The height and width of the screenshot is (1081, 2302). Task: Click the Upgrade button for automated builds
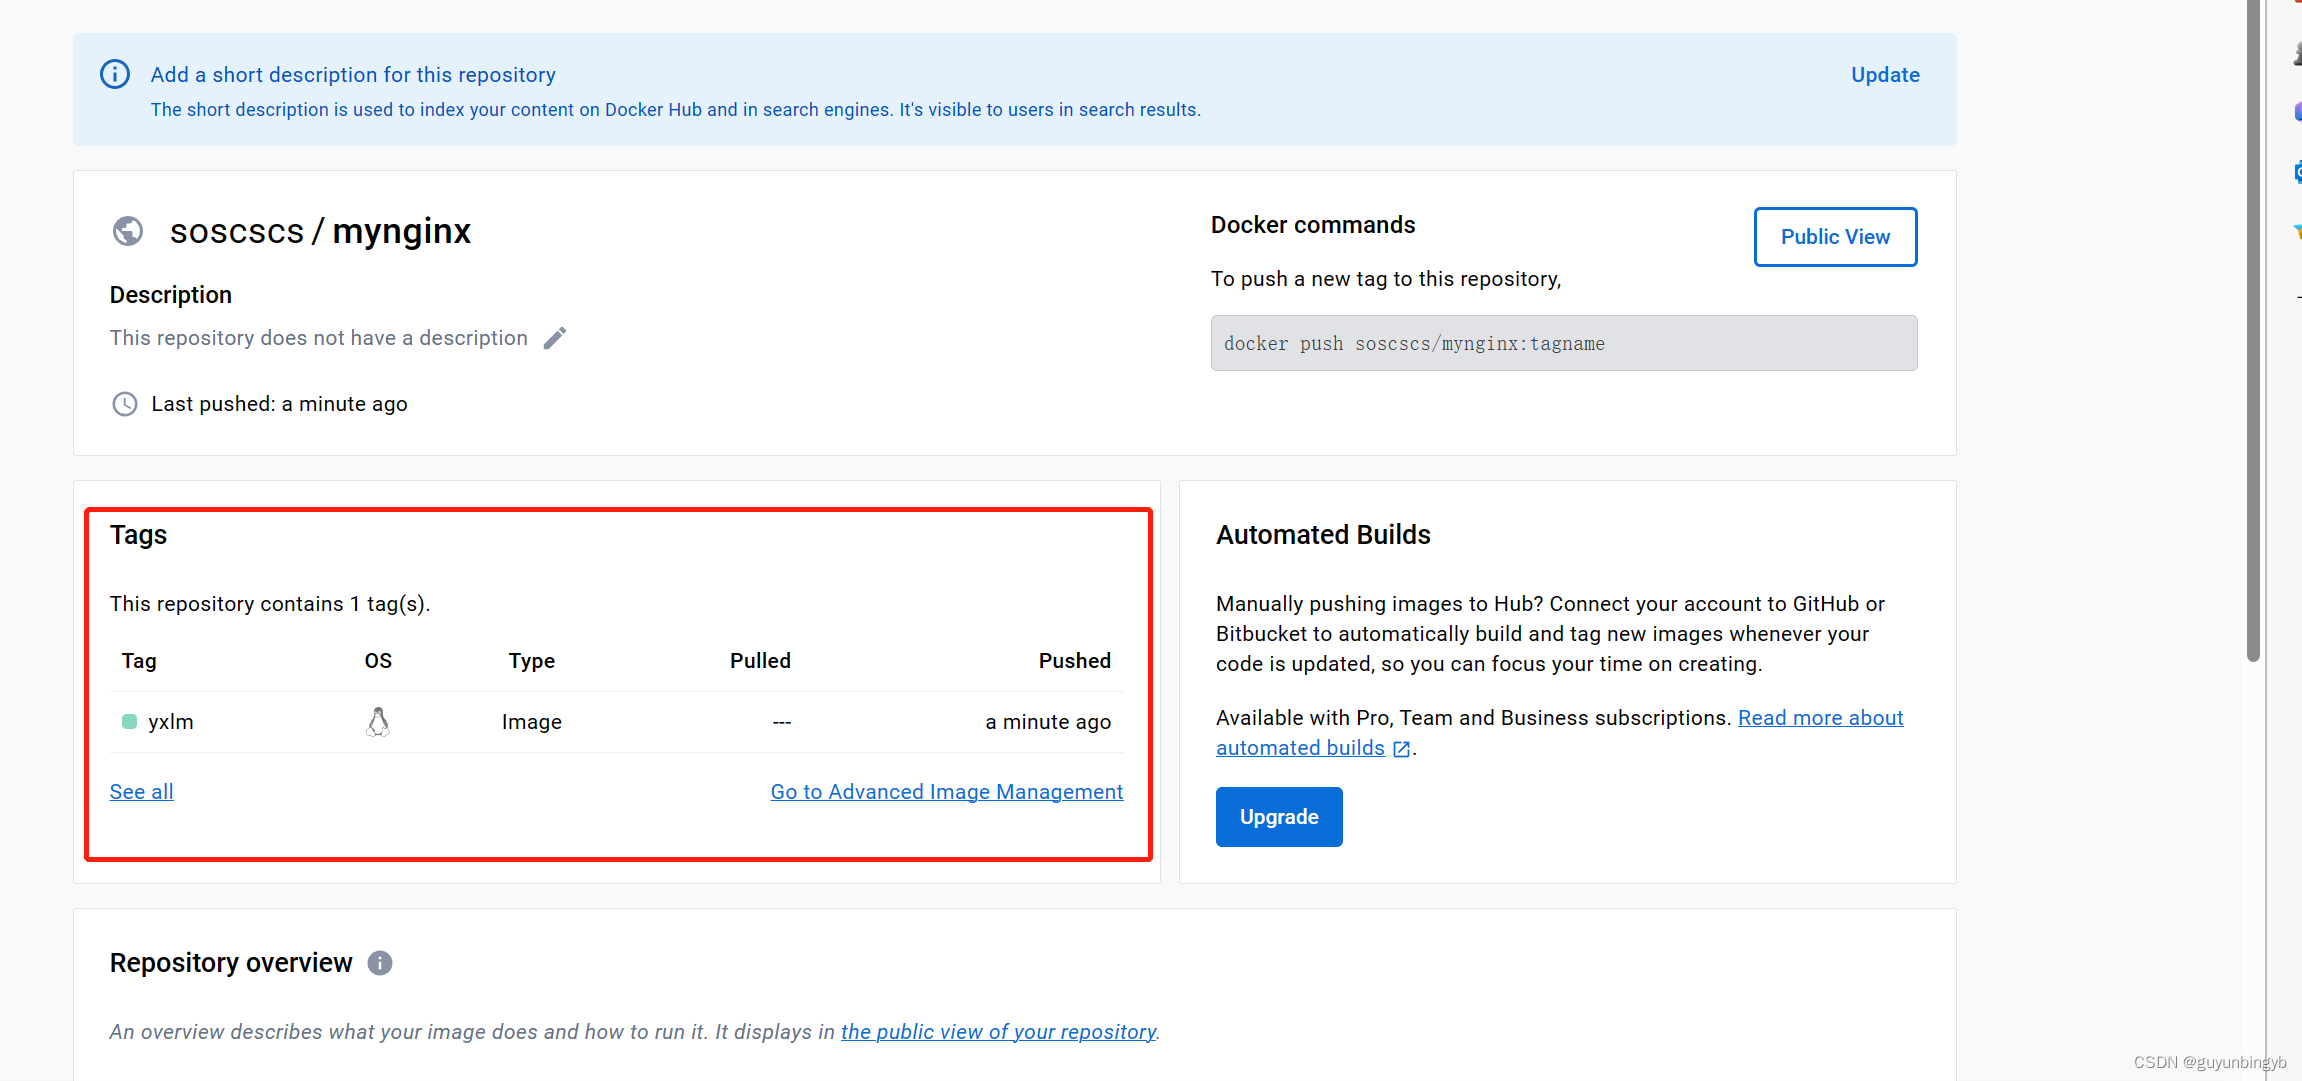[x=1279, y=817]
